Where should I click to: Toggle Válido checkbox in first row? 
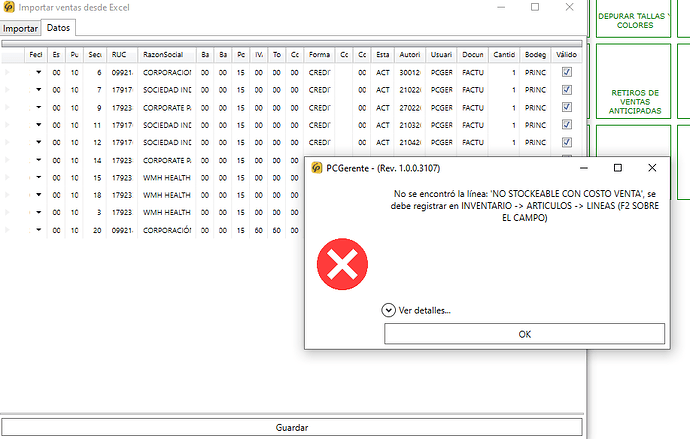pos(567,73)
